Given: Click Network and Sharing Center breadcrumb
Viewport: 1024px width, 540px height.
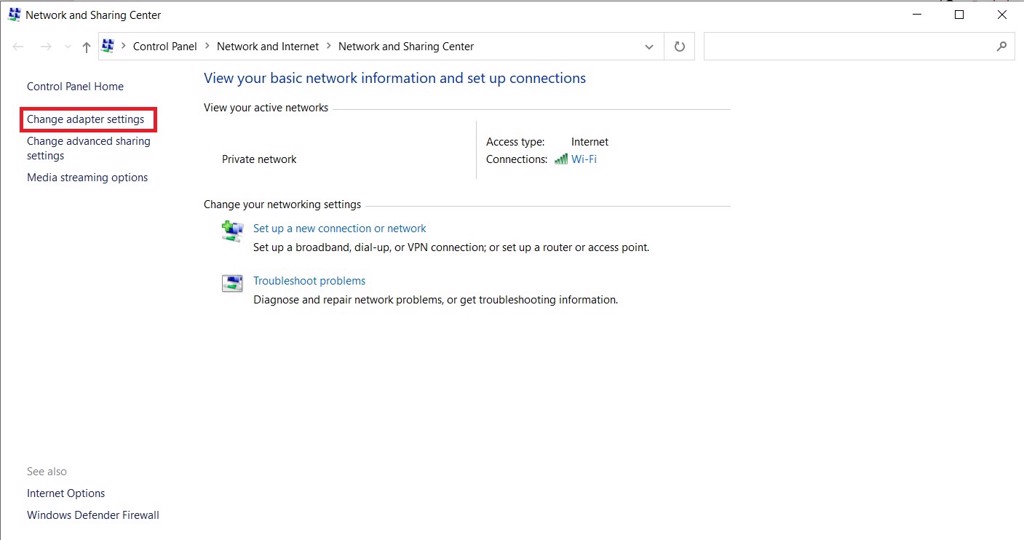Looking at the screenshot, I should pyautogui.click(x=406, y=46).
